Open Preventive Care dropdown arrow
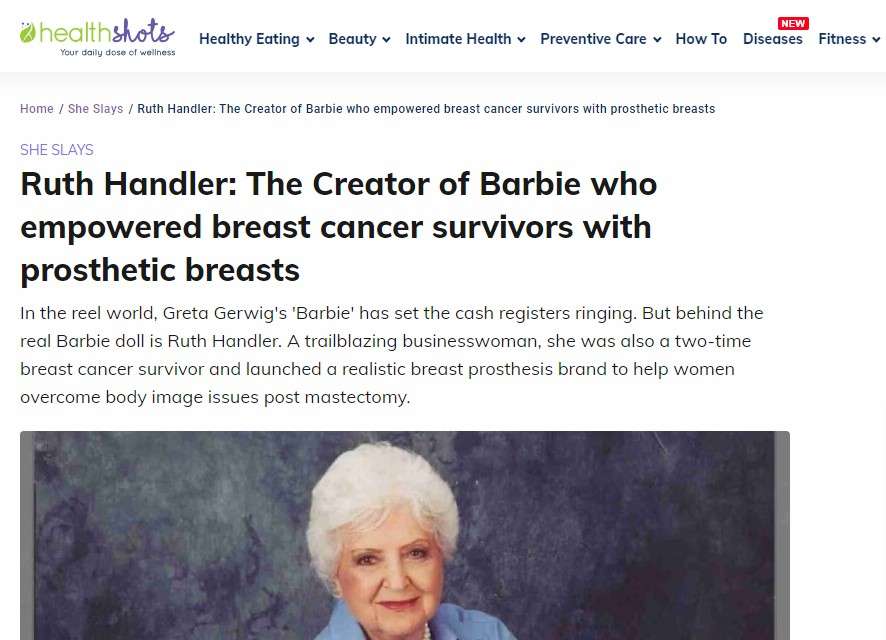Viewport: 886px width, 640px height. tap(657, 40)
